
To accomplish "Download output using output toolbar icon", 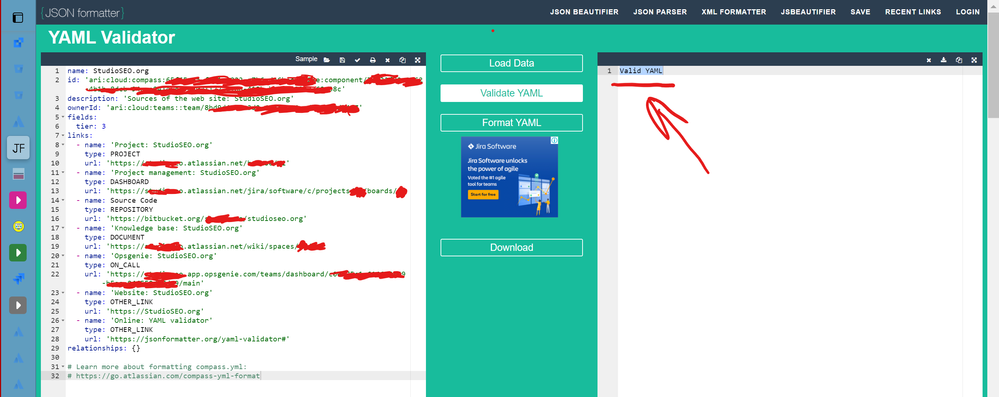I will click(944, 60).
